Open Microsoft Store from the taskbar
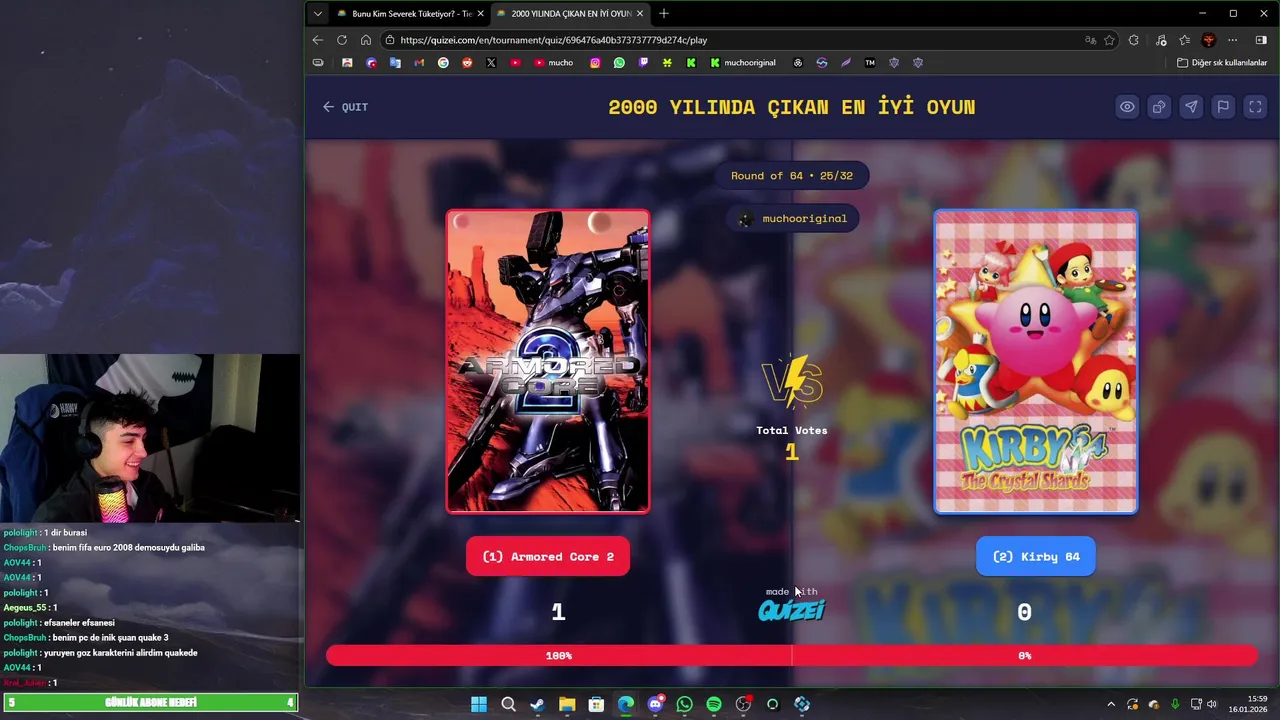The height and width of the screenshot is (720, 1280). (x=596, y=704)
